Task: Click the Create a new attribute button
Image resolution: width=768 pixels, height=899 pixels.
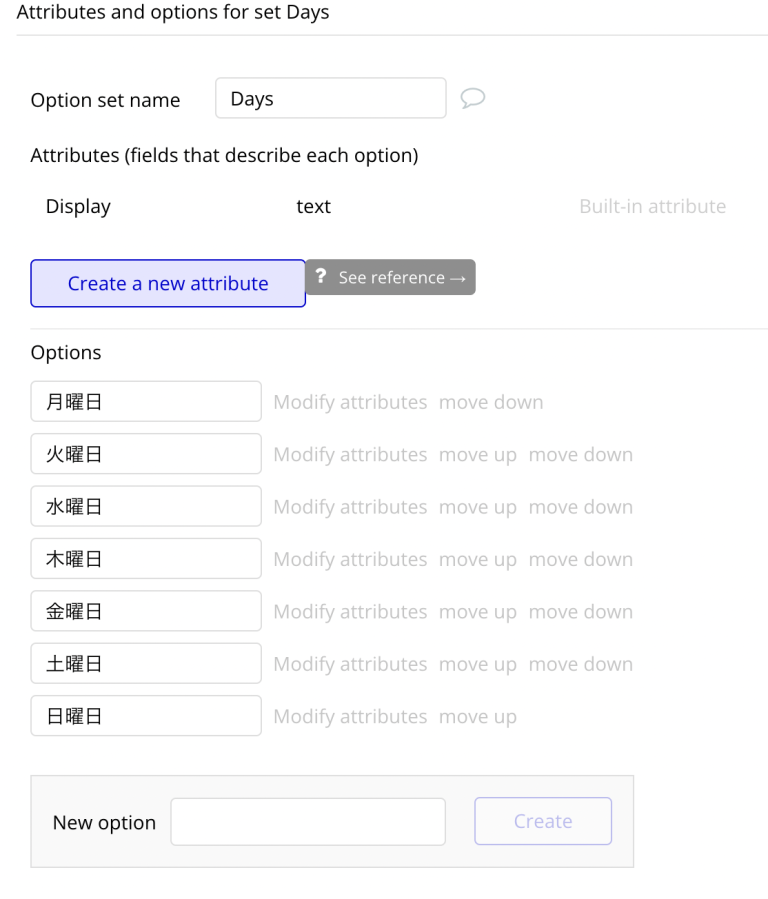Action: pyautogui.click(x=167, y=284)
